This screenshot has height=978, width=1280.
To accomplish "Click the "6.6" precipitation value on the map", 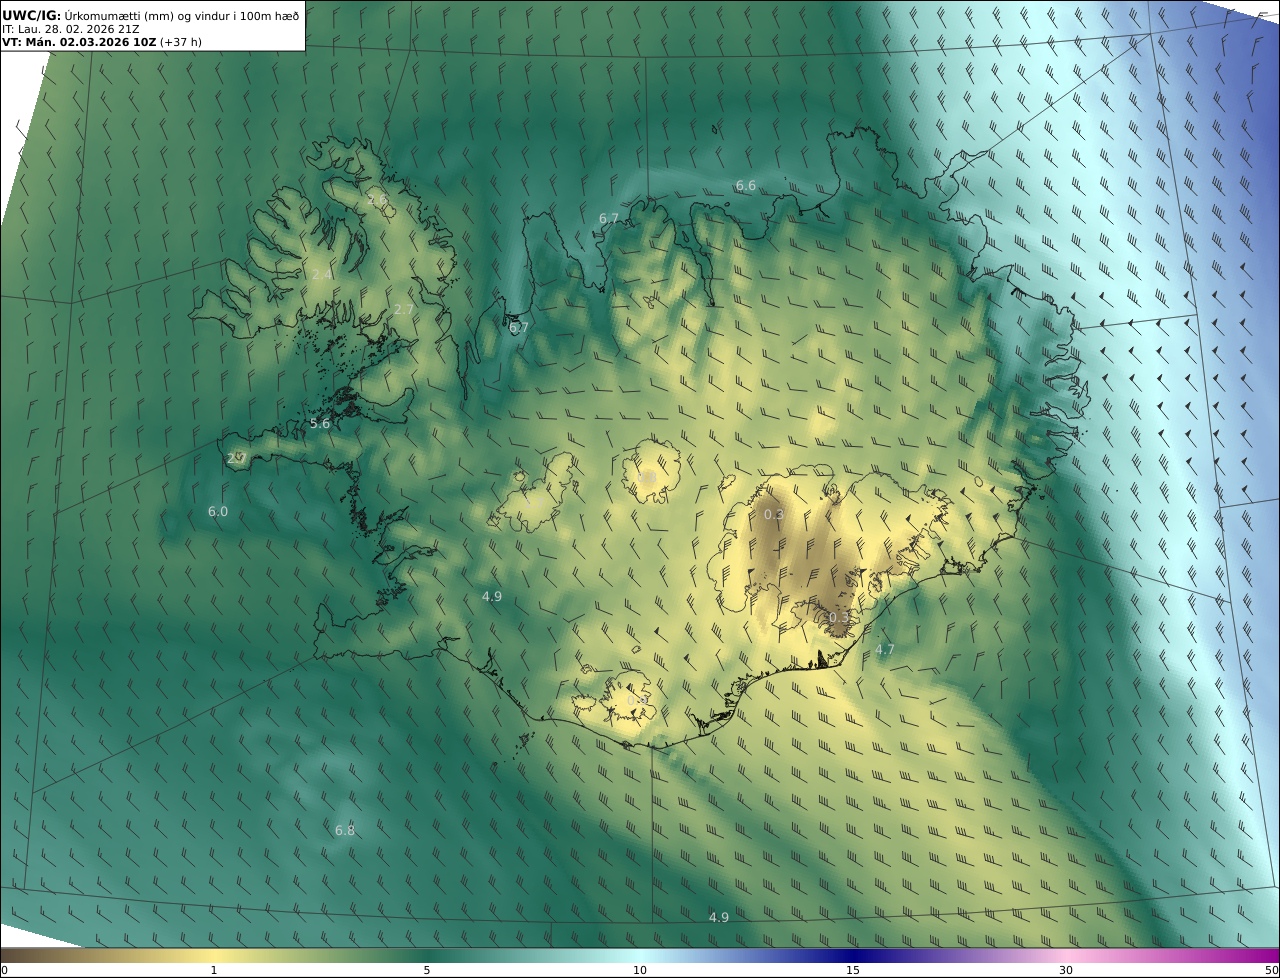I will pos(746,186).
